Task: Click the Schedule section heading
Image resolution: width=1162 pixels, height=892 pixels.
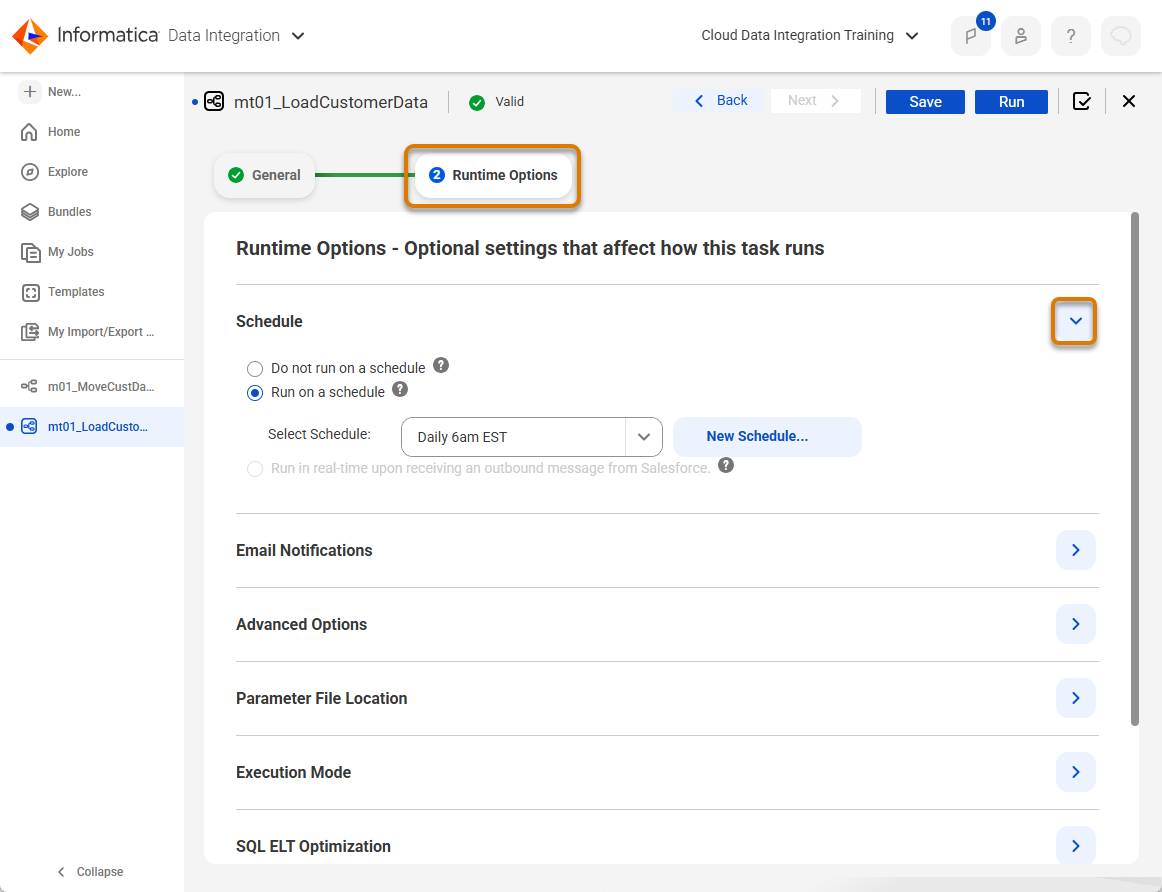Action: (x=269, y=322)
